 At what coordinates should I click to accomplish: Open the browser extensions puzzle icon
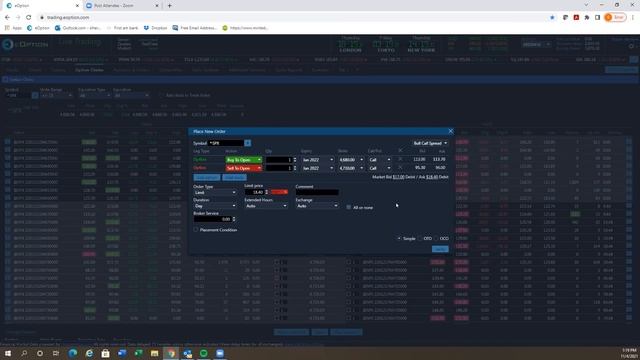pyautogui.click(x=587, y=18)
